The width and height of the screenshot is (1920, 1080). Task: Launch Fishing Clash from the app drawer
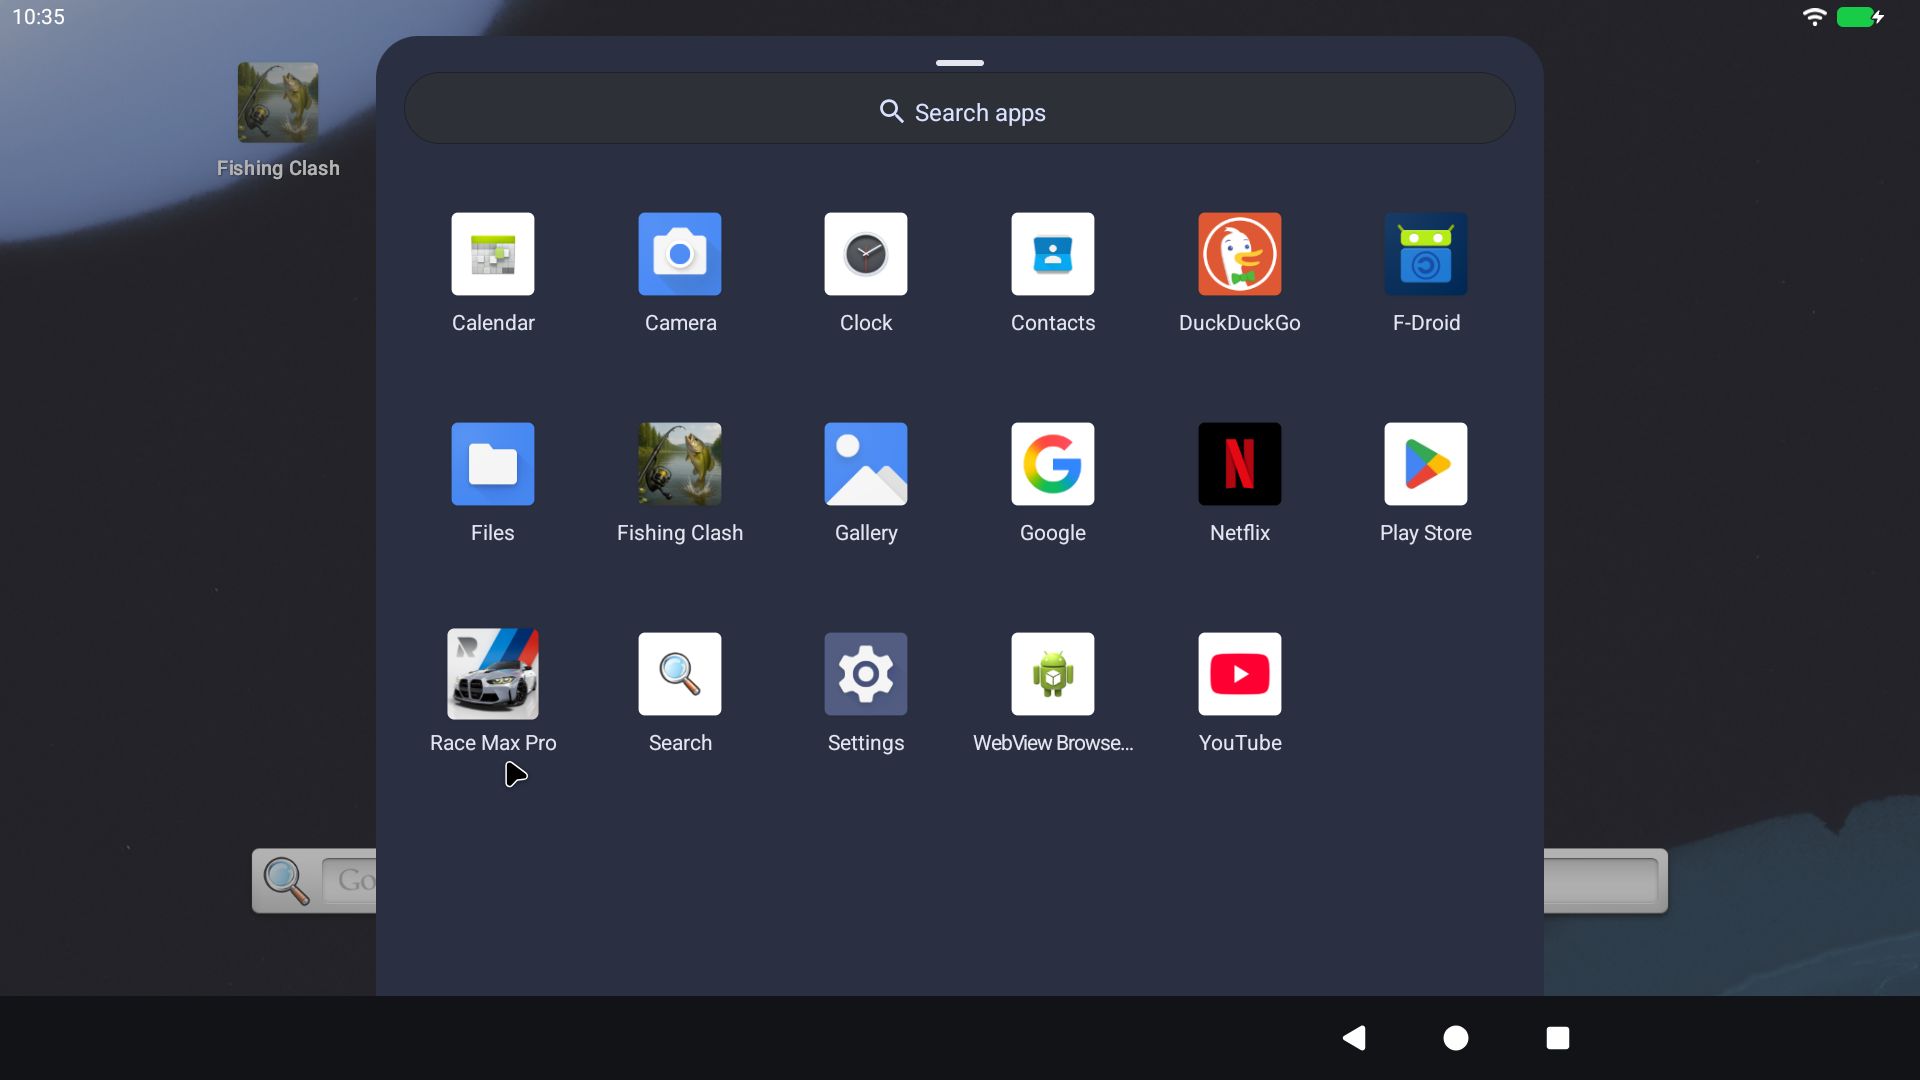(680, 464)
